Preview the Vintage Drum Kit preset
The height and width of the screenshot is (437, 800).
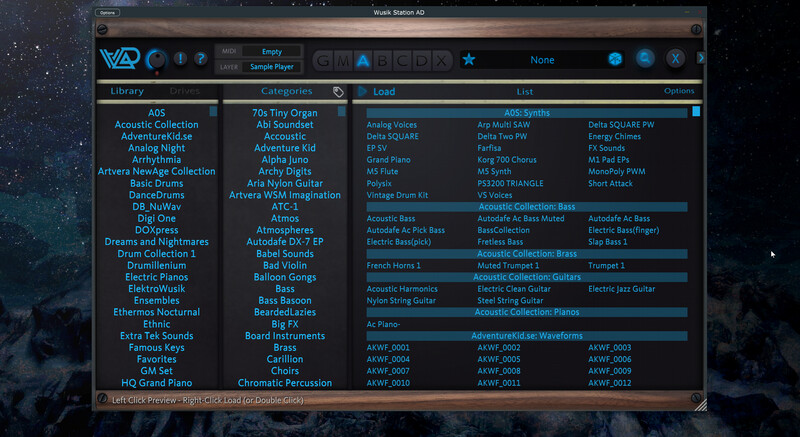pyautogui.click(x=397, y=195)
